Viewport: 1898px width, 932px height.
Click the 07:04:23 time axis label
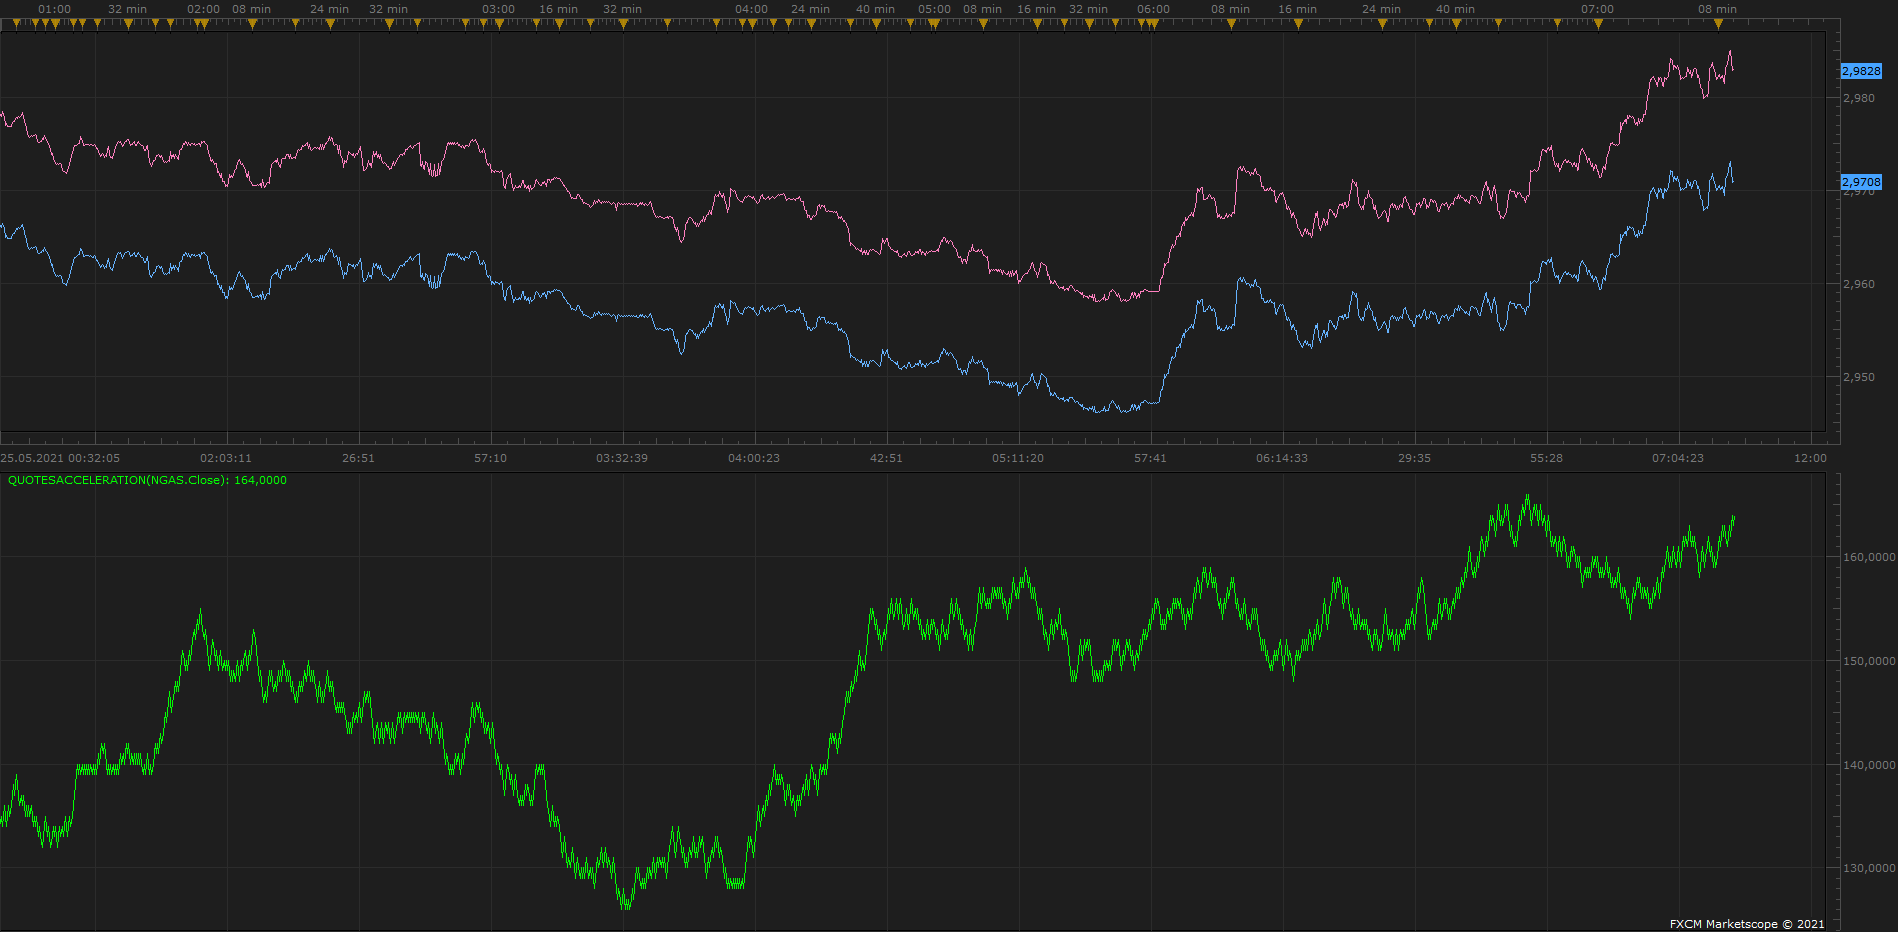(1678, 458)
